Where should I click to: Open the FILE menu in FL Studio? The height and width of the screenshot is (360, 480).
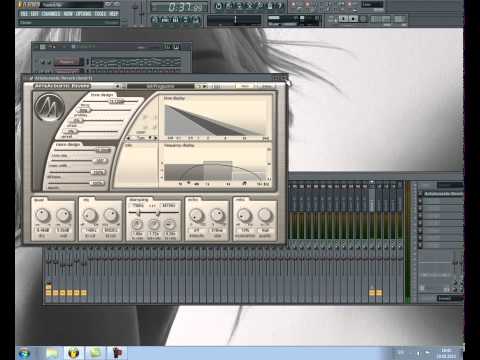tap(24, 14)
